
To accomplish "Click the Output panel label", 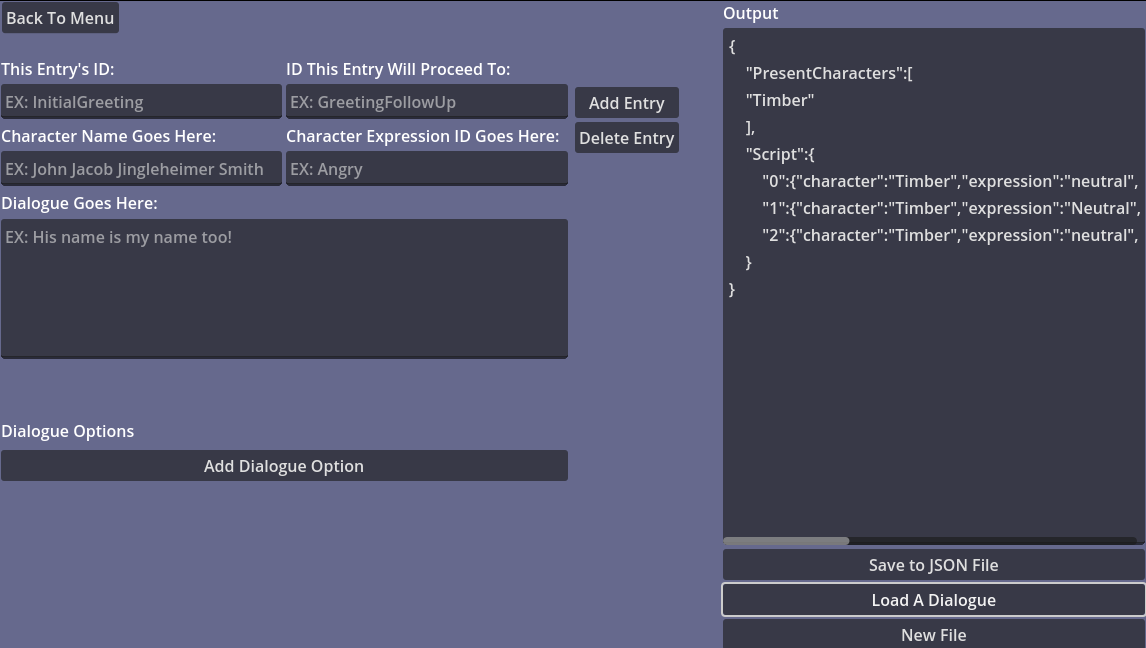I will coord(751,13).
